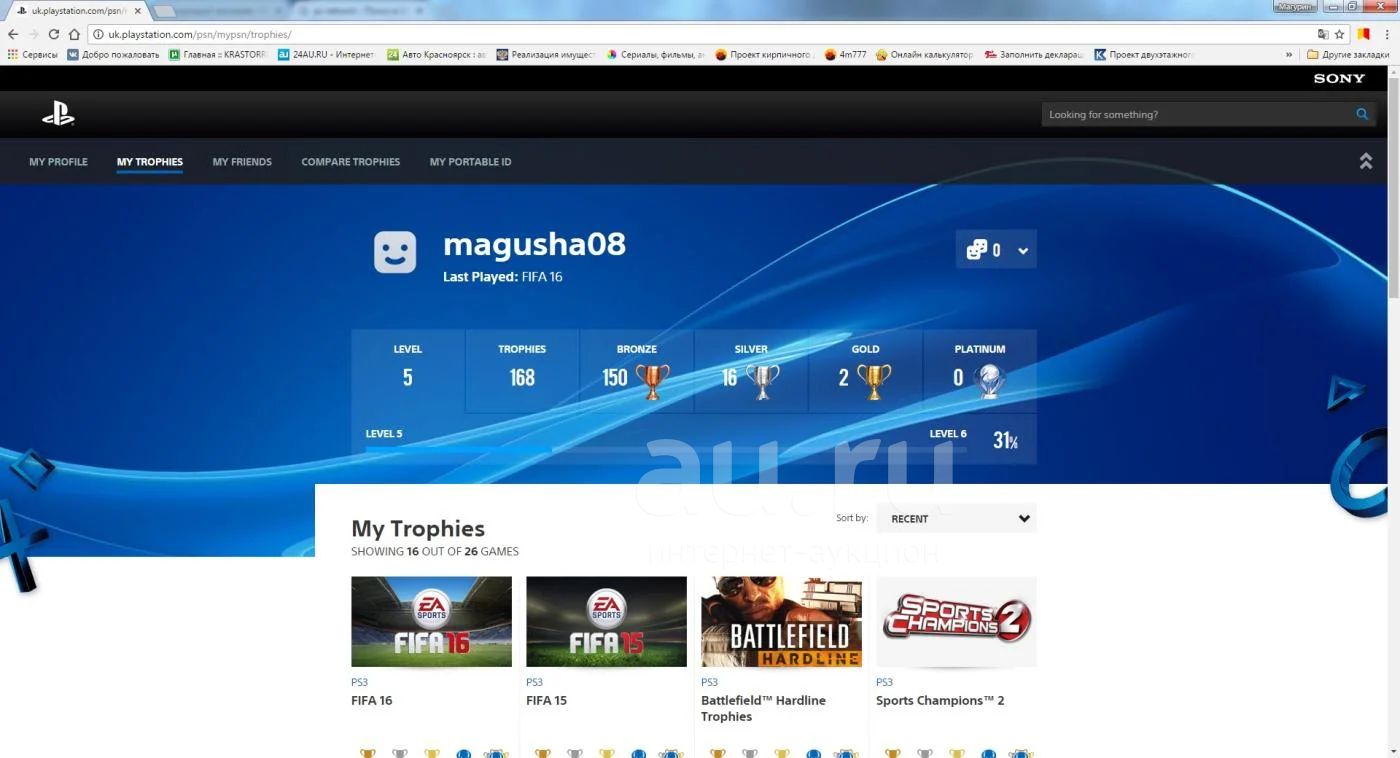Reload the page with refresh icon
Image resolution: width=1400 pixels, height=758 pixels.
(53, 34)
